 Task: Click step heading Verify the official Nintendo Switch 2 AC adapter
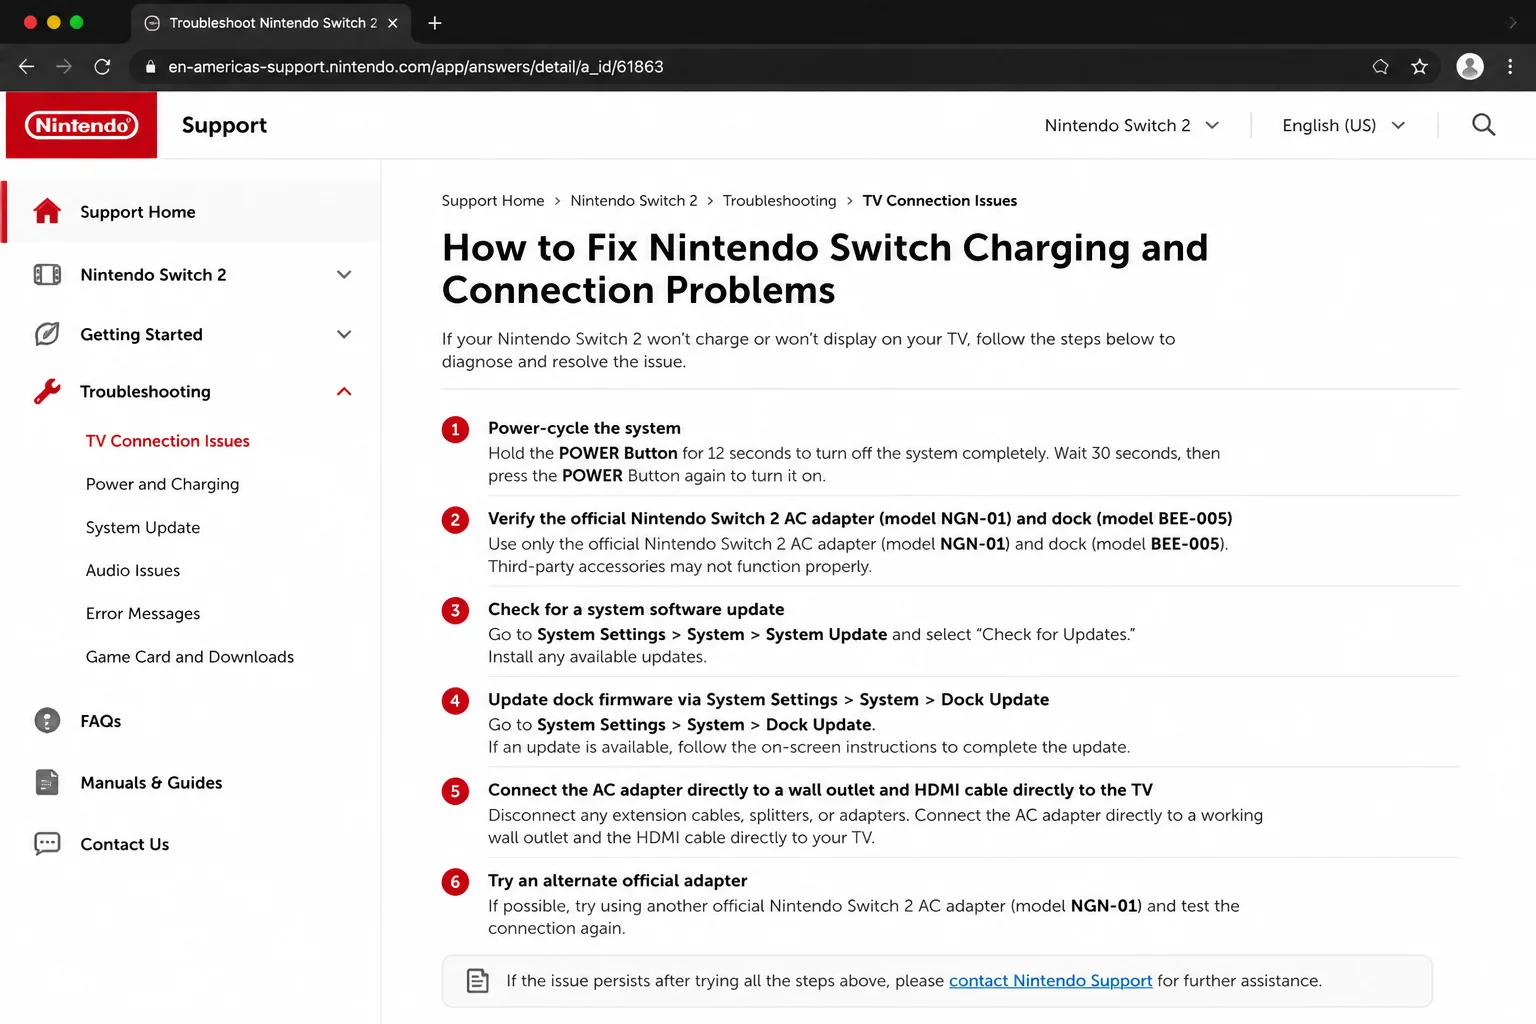[860, 518]
